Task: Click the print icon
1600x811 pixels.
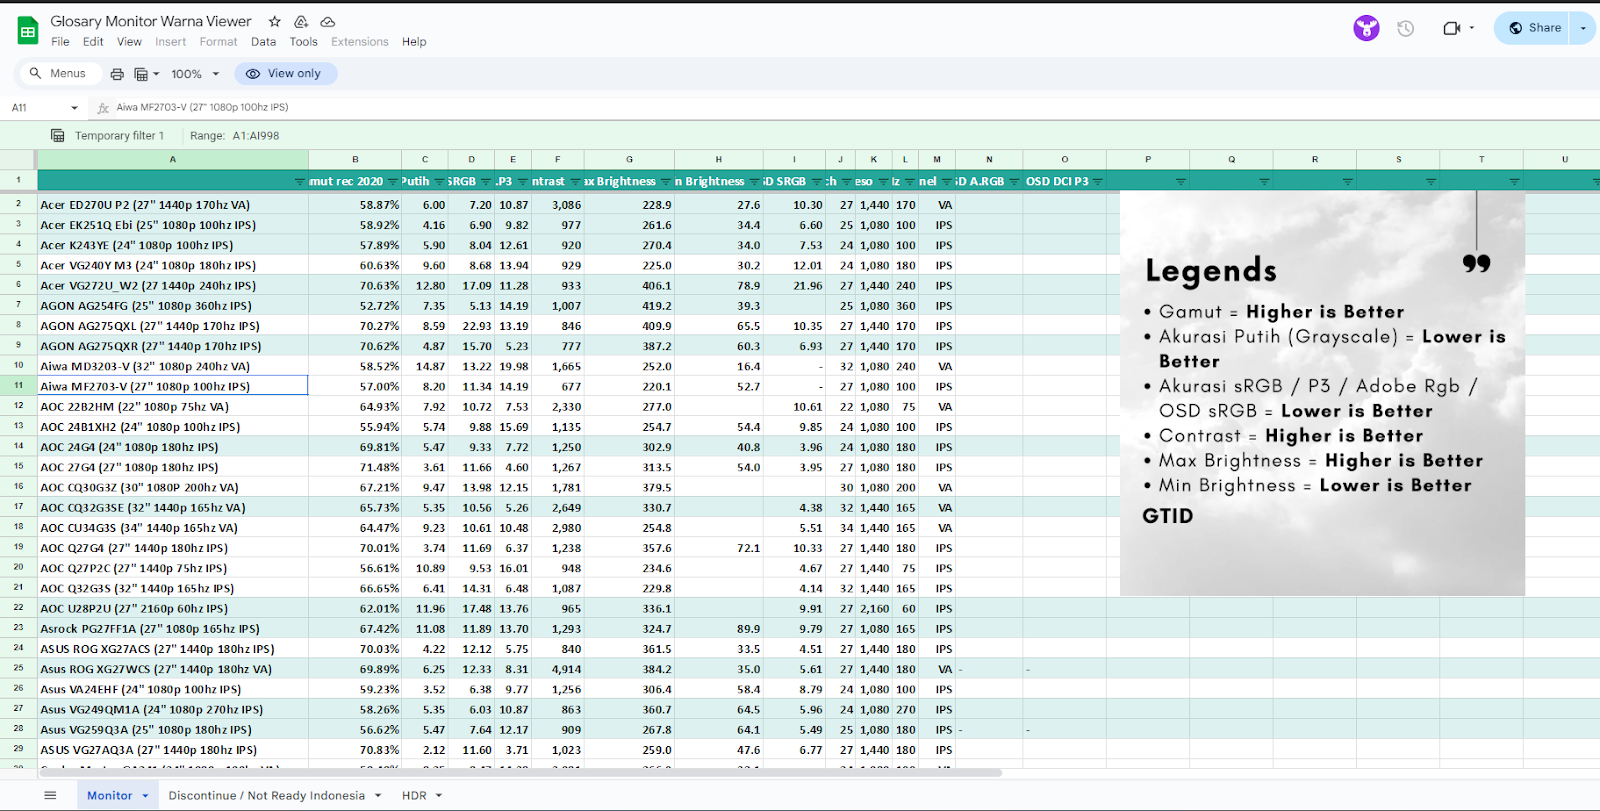Action: (117, 74)
